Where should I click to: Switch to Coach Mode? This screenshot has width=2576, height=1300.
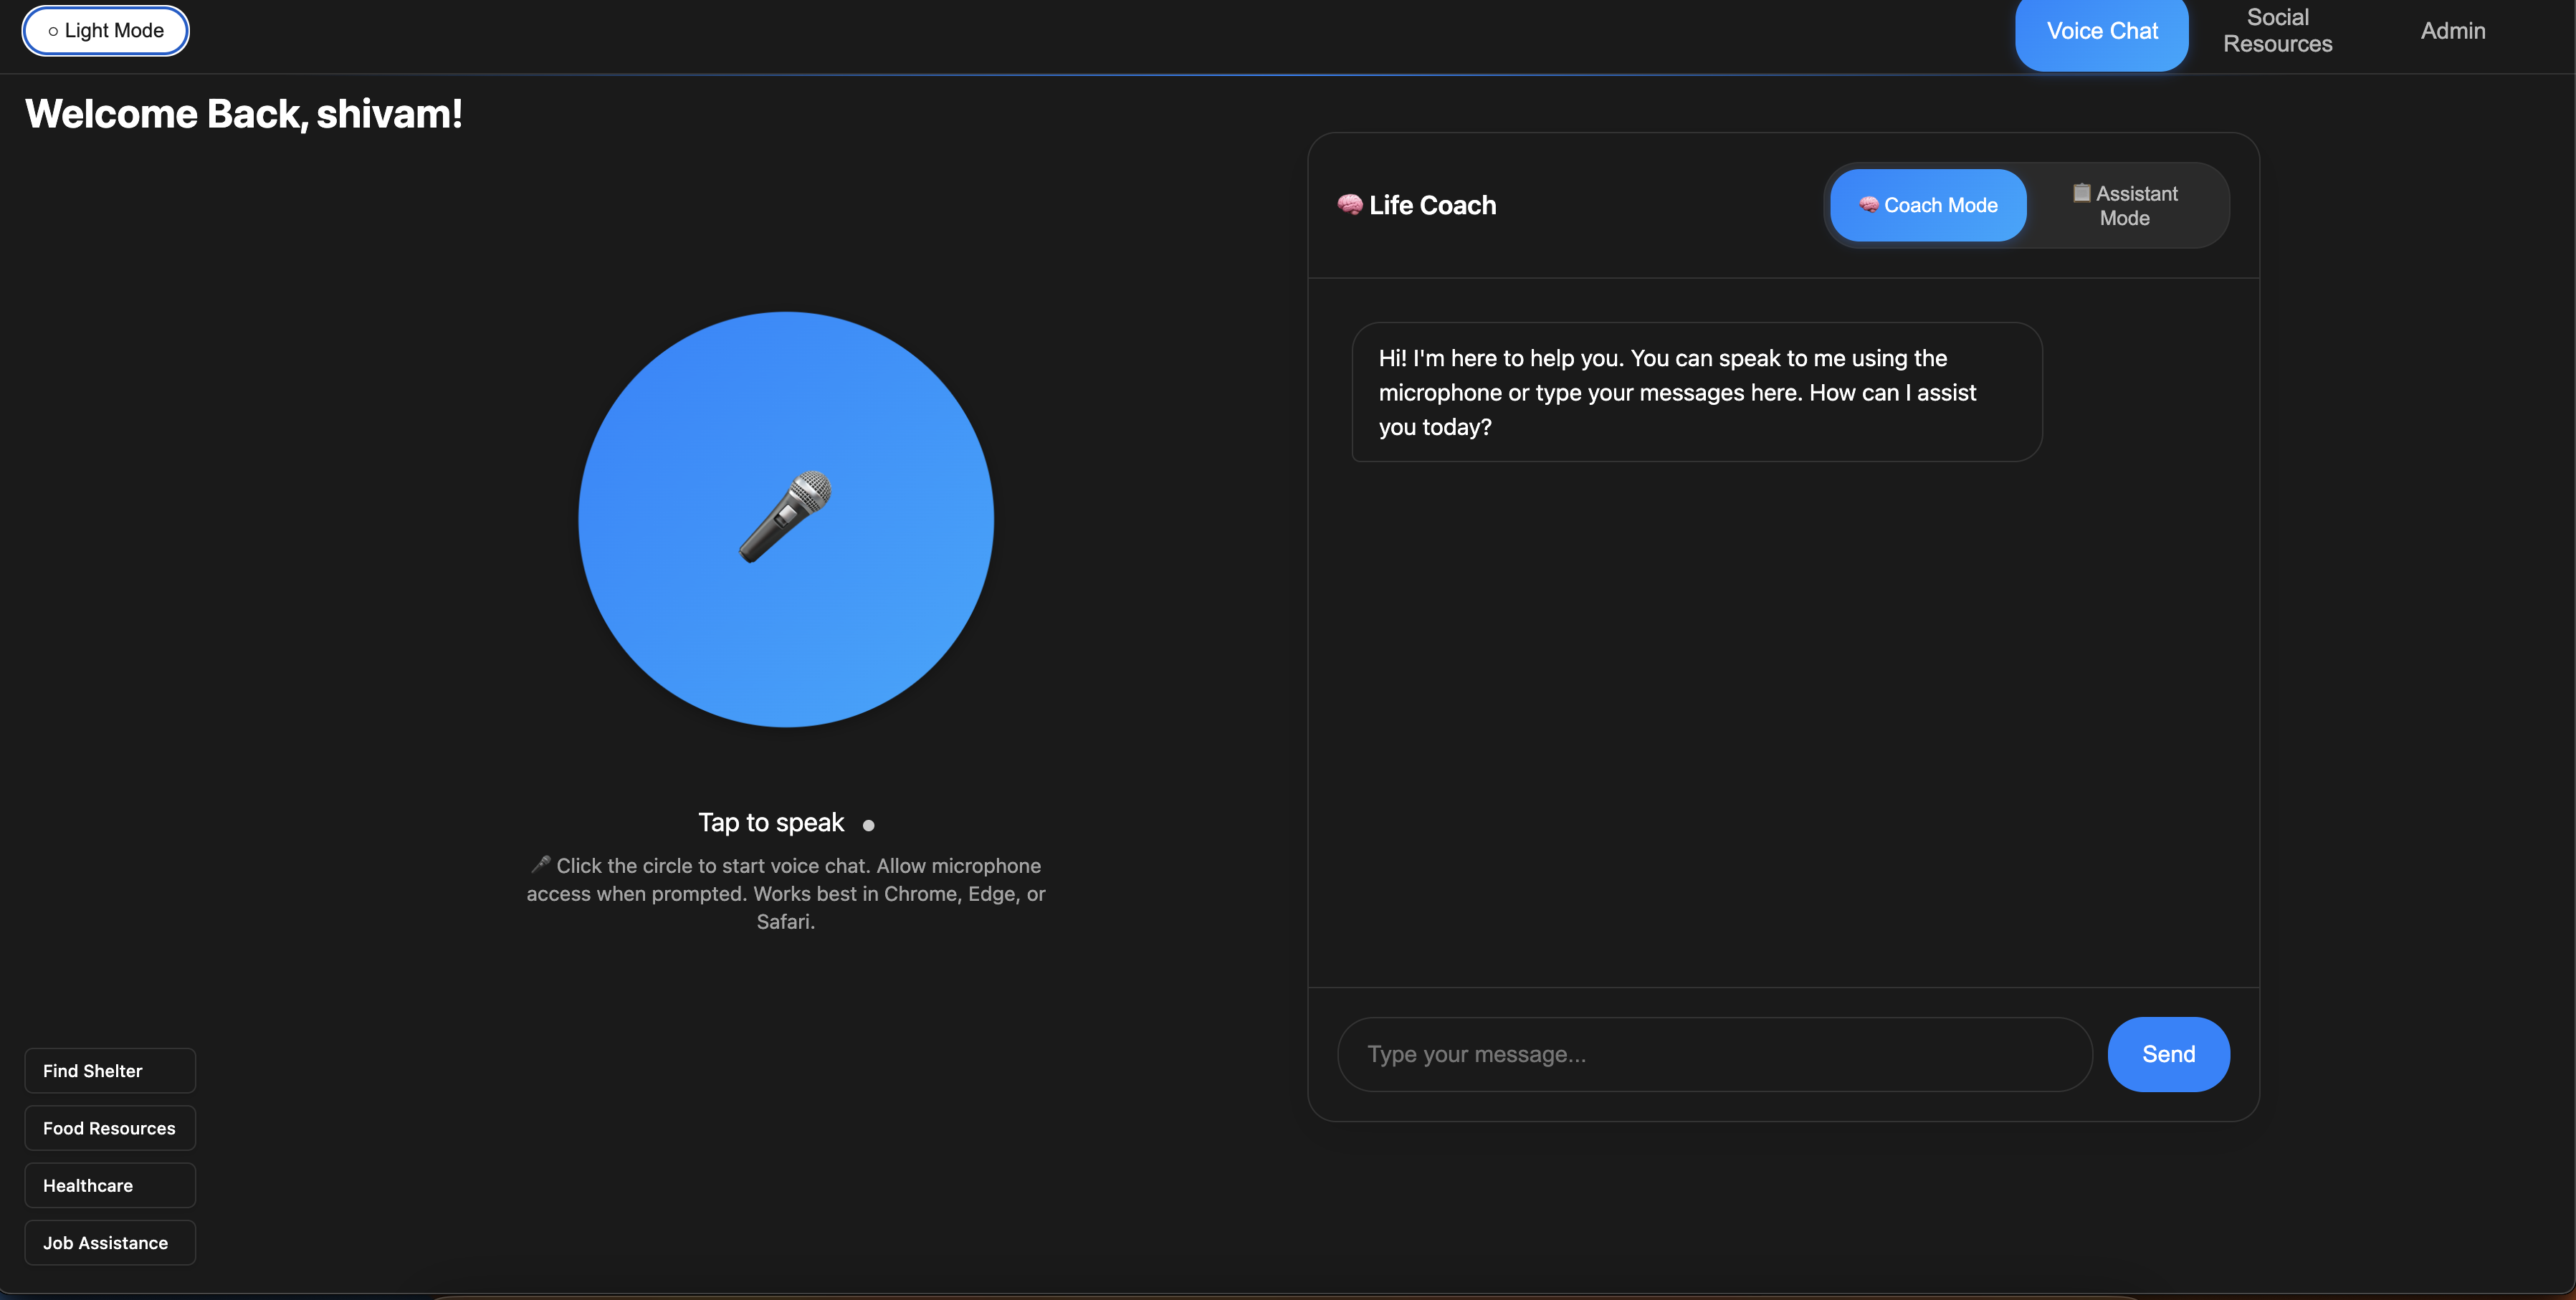click(x=1927, y=205)
